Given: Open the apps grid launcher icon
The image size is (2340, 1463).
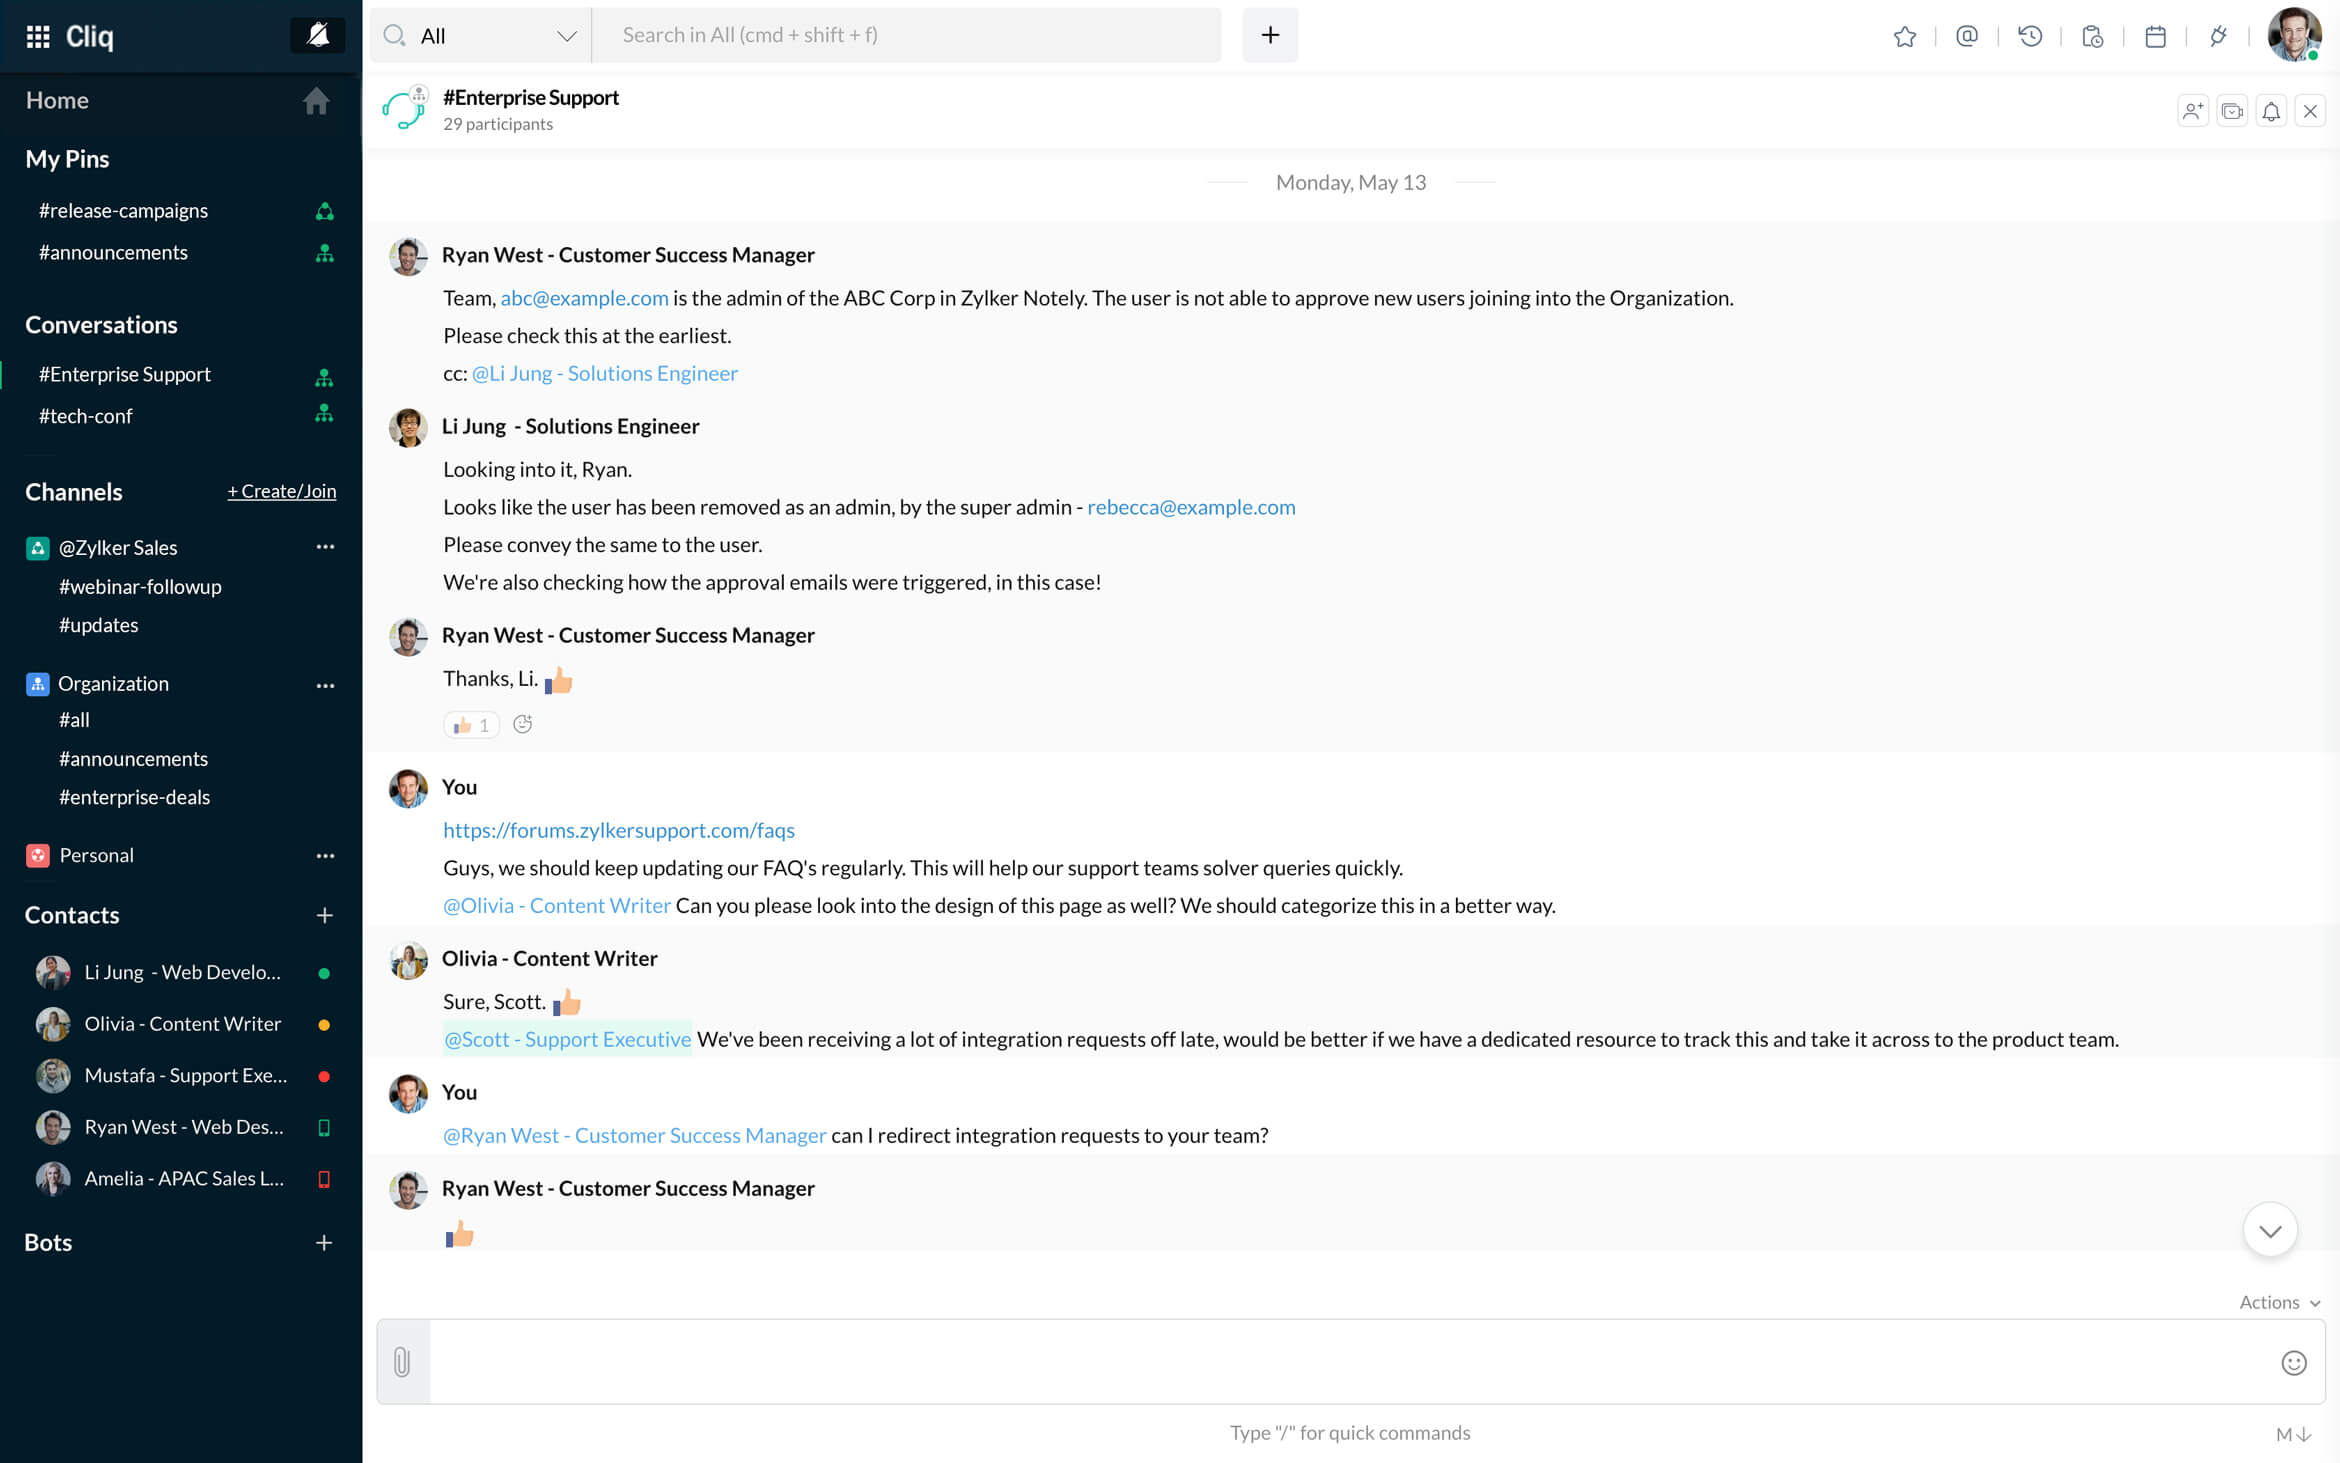Looking at the screenshot, I should point(38,36).
